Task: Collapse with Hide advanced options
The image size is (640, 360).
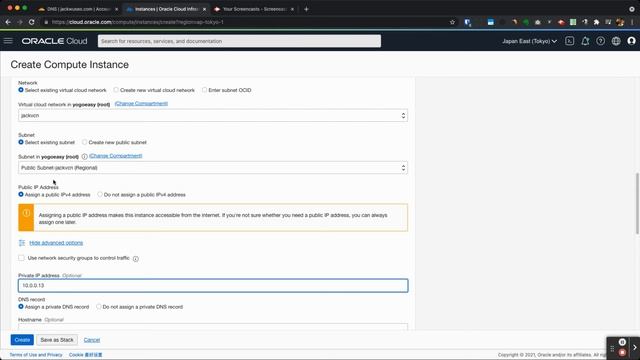Action: coord(56,243)
